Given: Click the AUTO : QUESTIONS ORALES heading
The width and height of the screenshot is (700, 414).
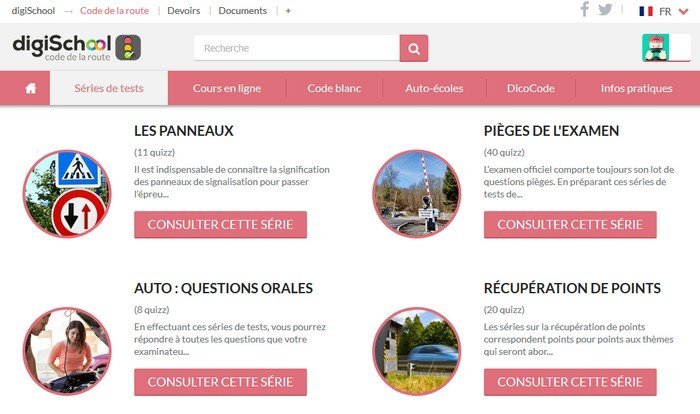Looking at the screenshot, I should click(x=224, y=289).
